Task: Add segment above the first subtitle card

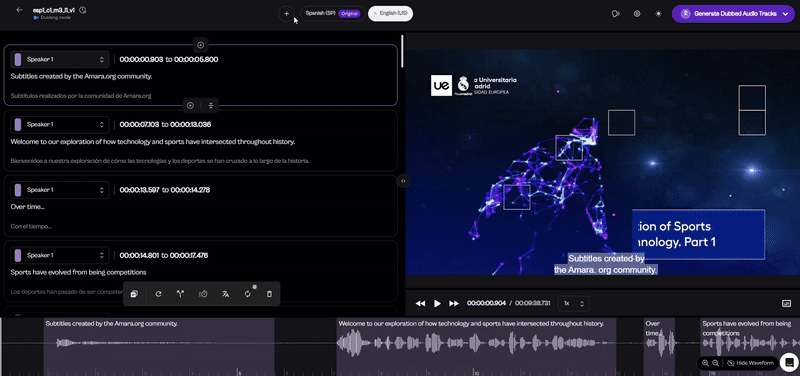Action: (x=201, y=45)
